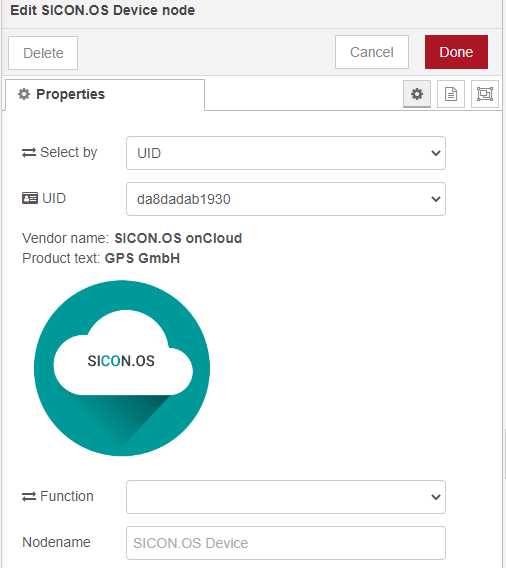Viewport: 506px width, 568px height.
Task: Click the Select by arrows icon
Action: point(29,153)
